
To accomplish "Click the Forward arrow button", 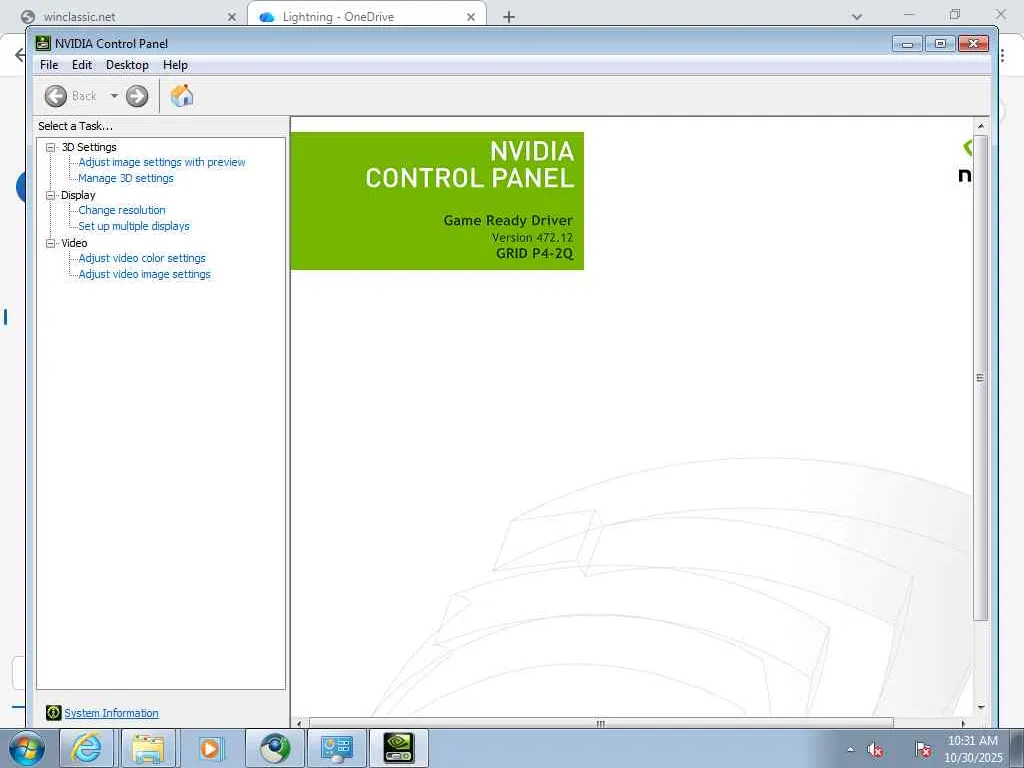I will click(137, 96).
